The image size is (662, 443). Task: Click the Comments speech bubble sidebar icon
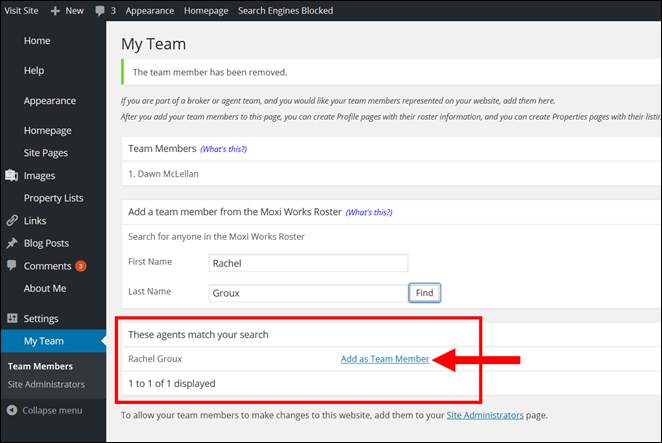coord(11,266)
